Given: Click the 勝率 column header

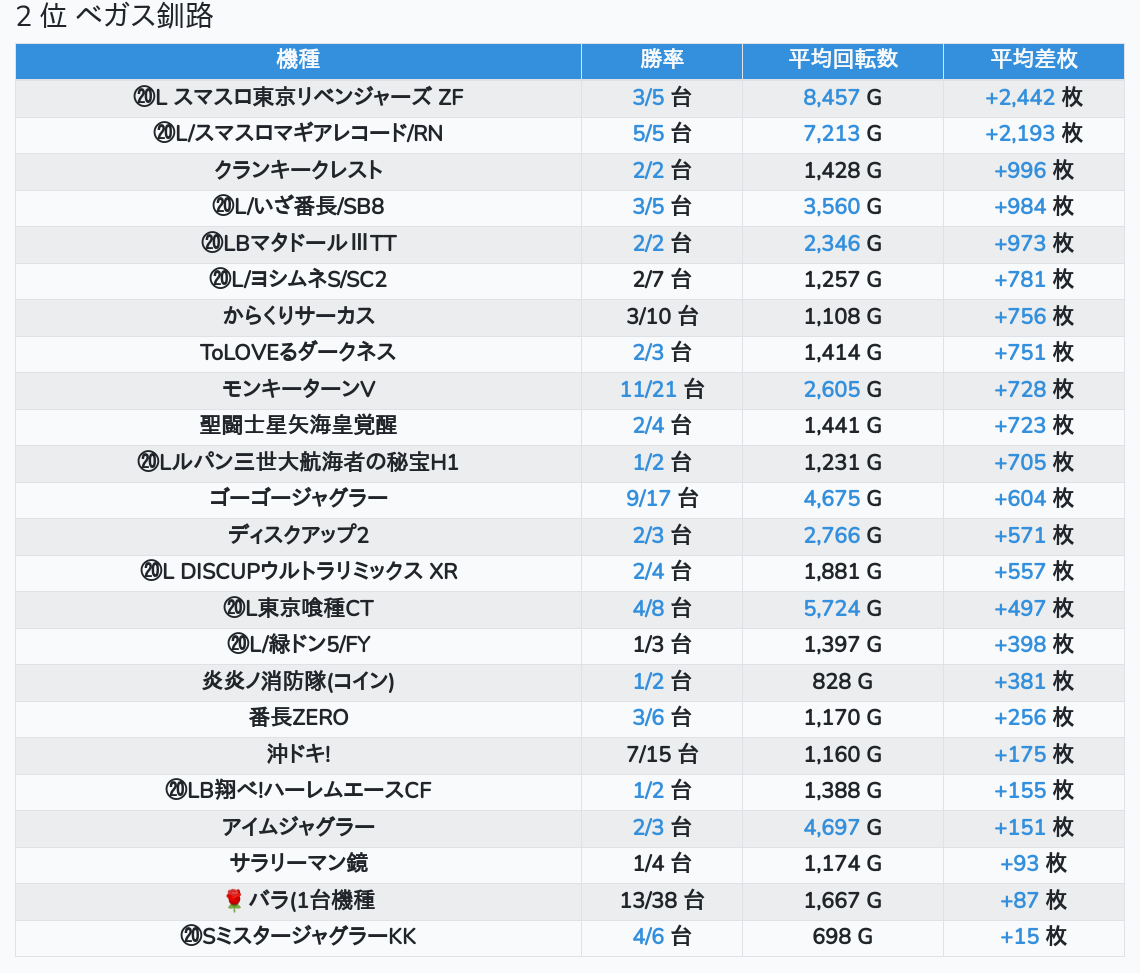Looking at the screenshot, I should tap(662, 60).
